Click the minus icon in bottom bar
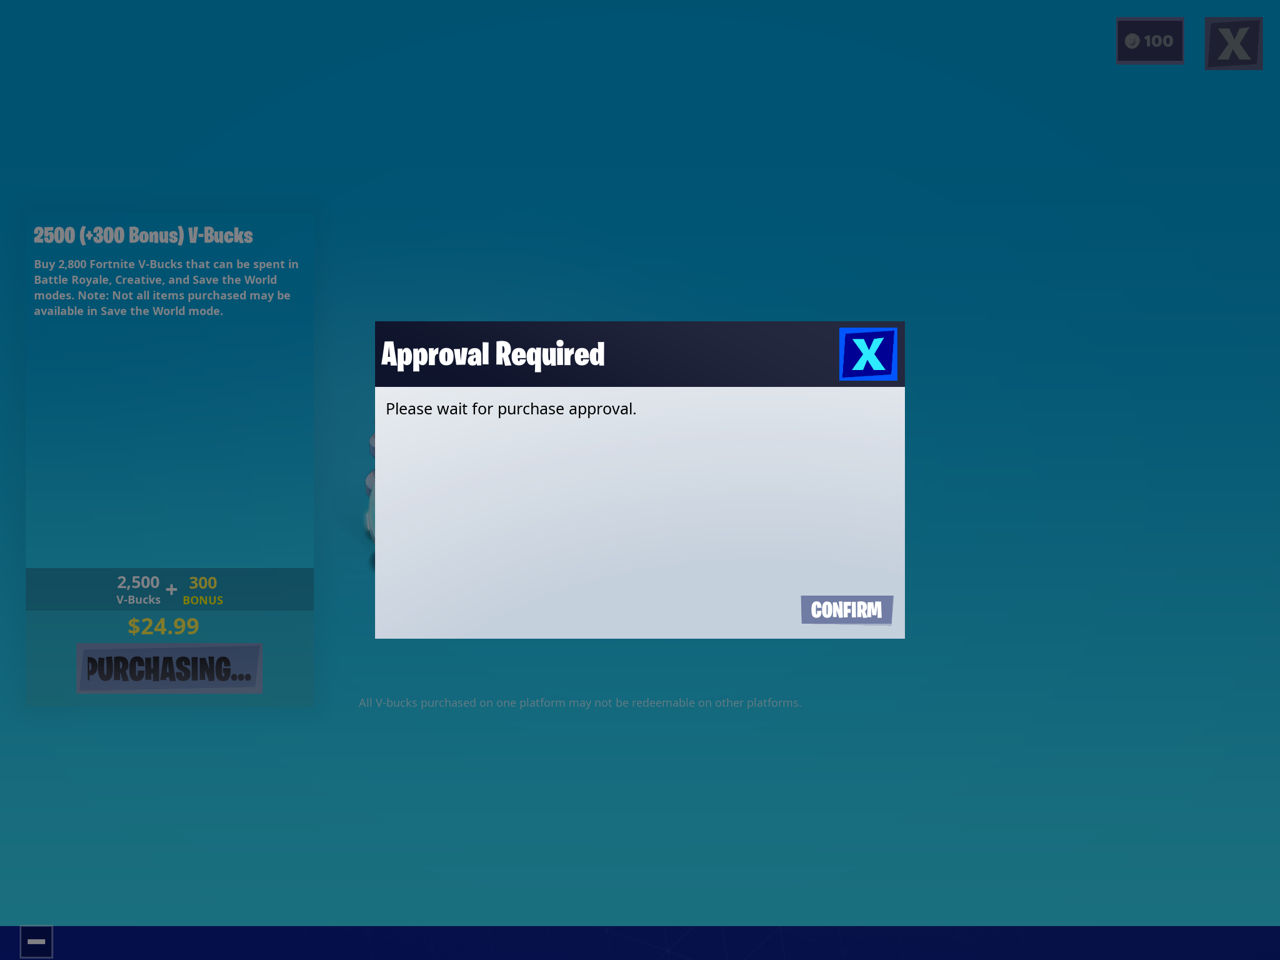Viewport: 1280px width, 960px height. (x=36, y=941)
